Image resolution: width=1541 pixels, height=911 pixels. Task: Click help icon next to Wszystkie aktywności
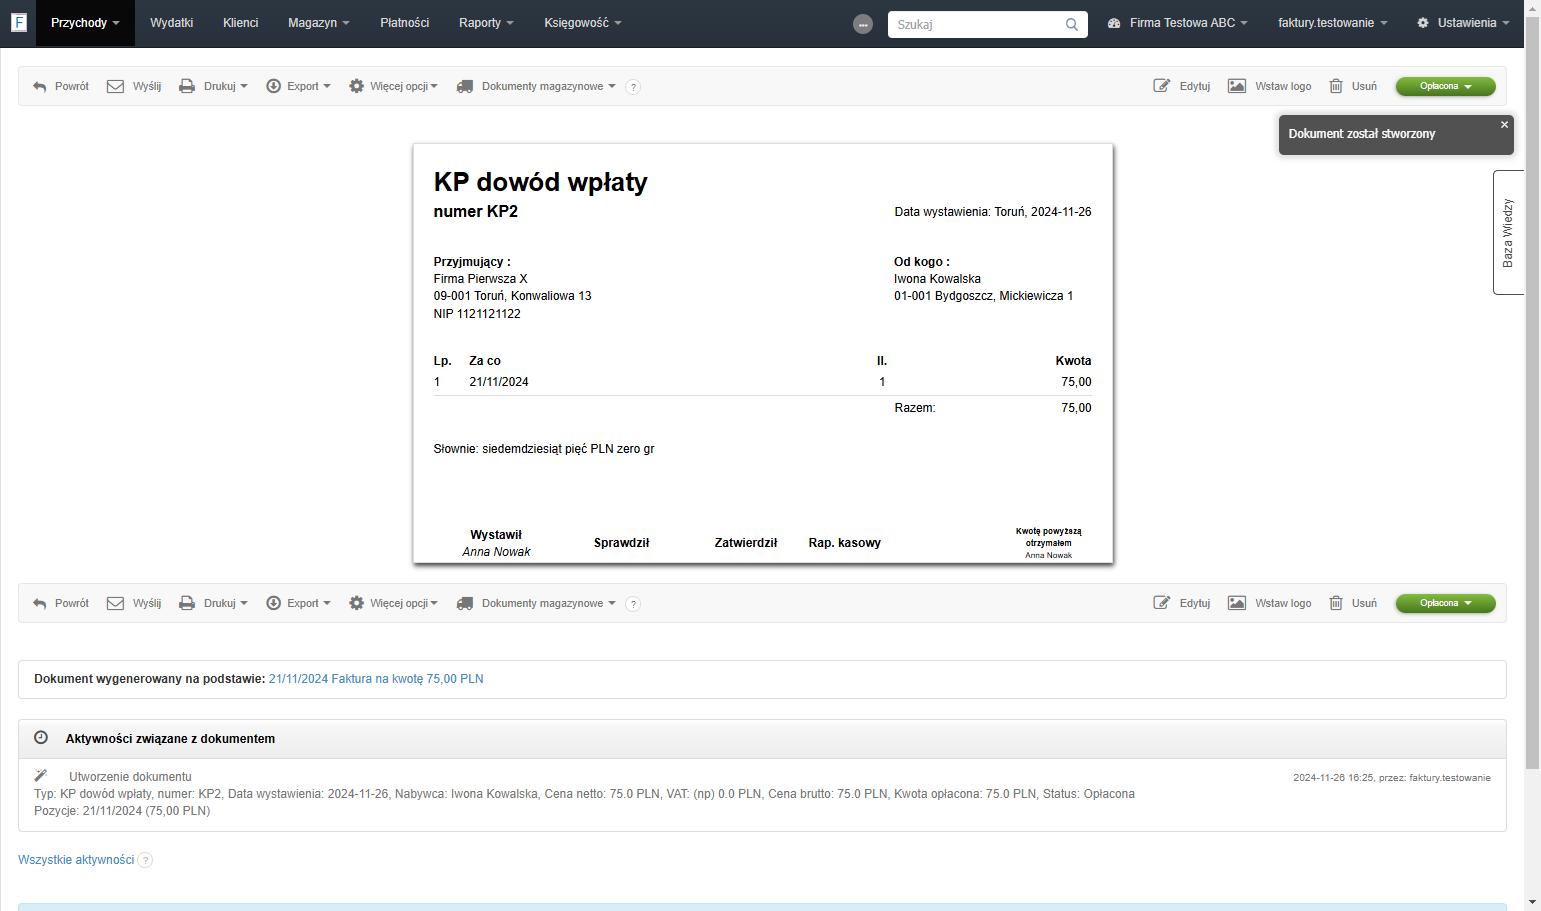(145, 860)
